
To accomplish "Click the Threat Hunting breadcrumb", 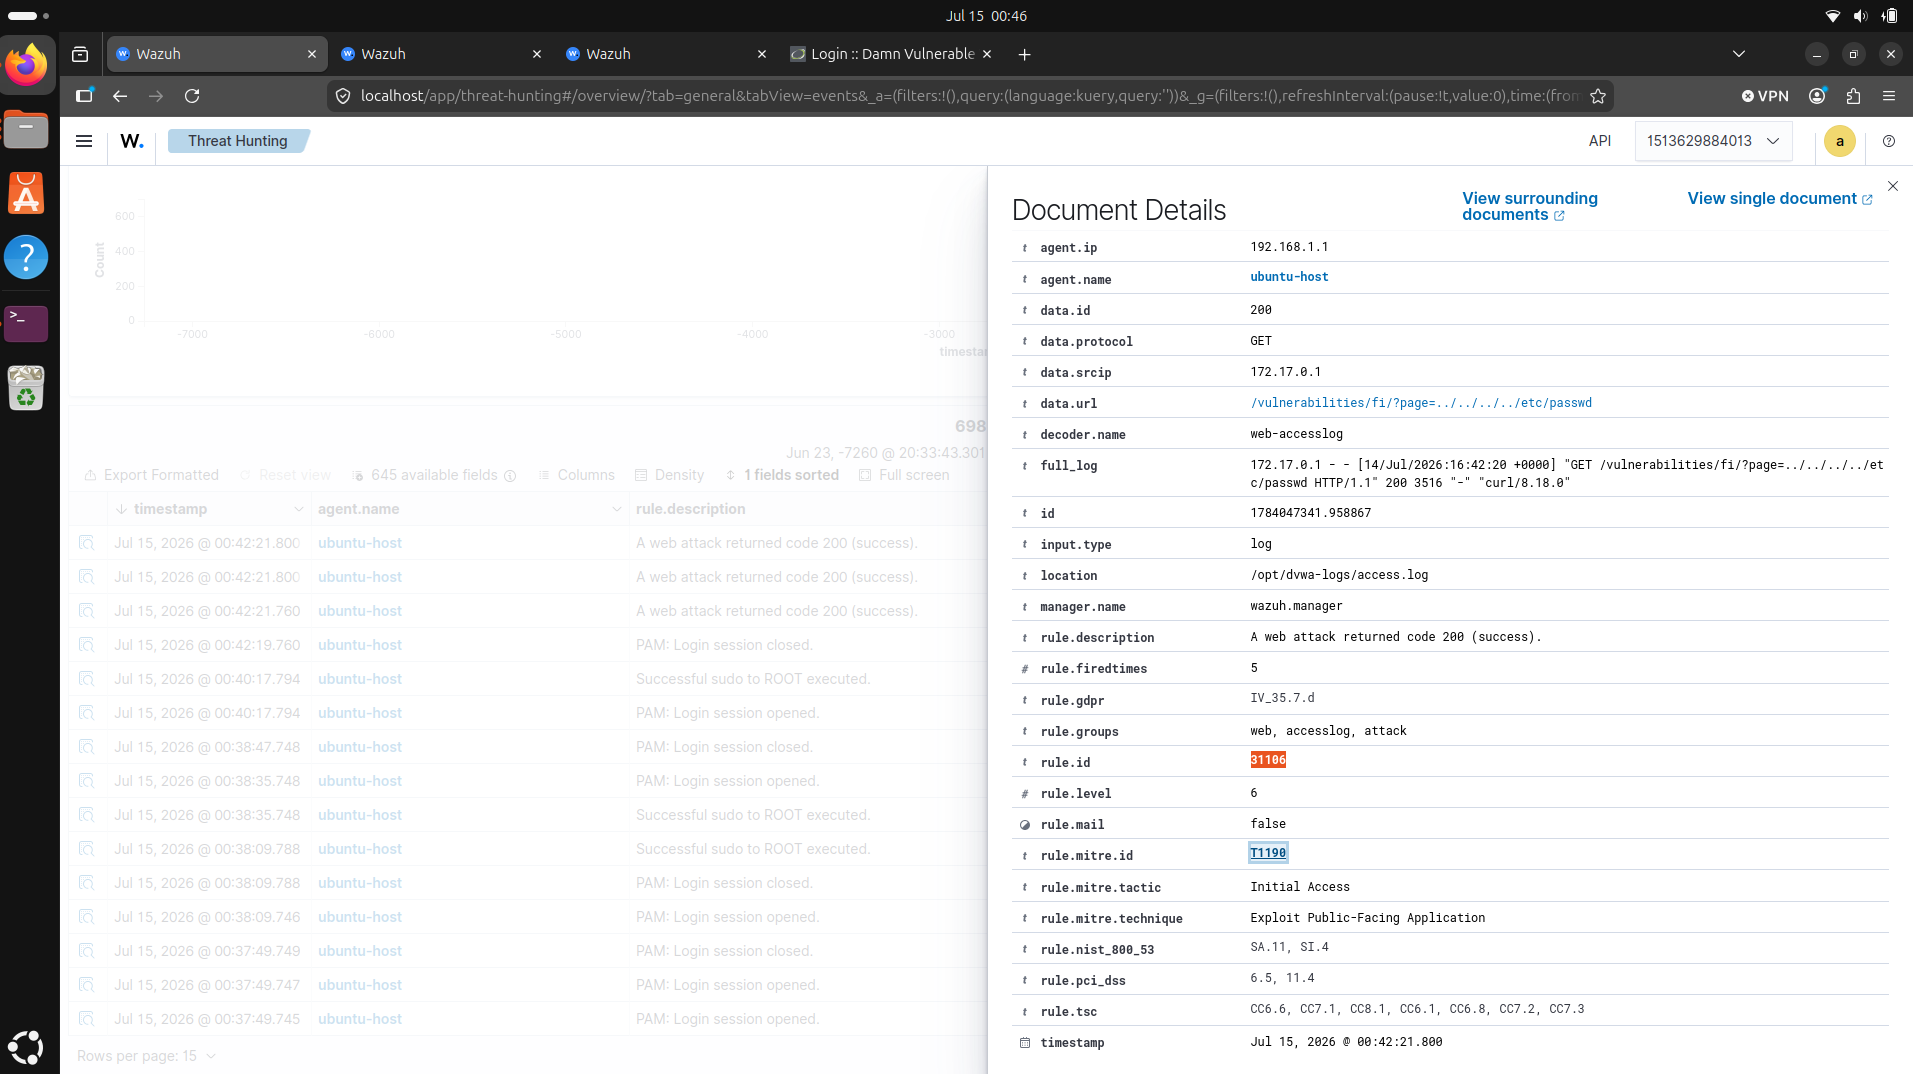I will [x=237, y=141].
